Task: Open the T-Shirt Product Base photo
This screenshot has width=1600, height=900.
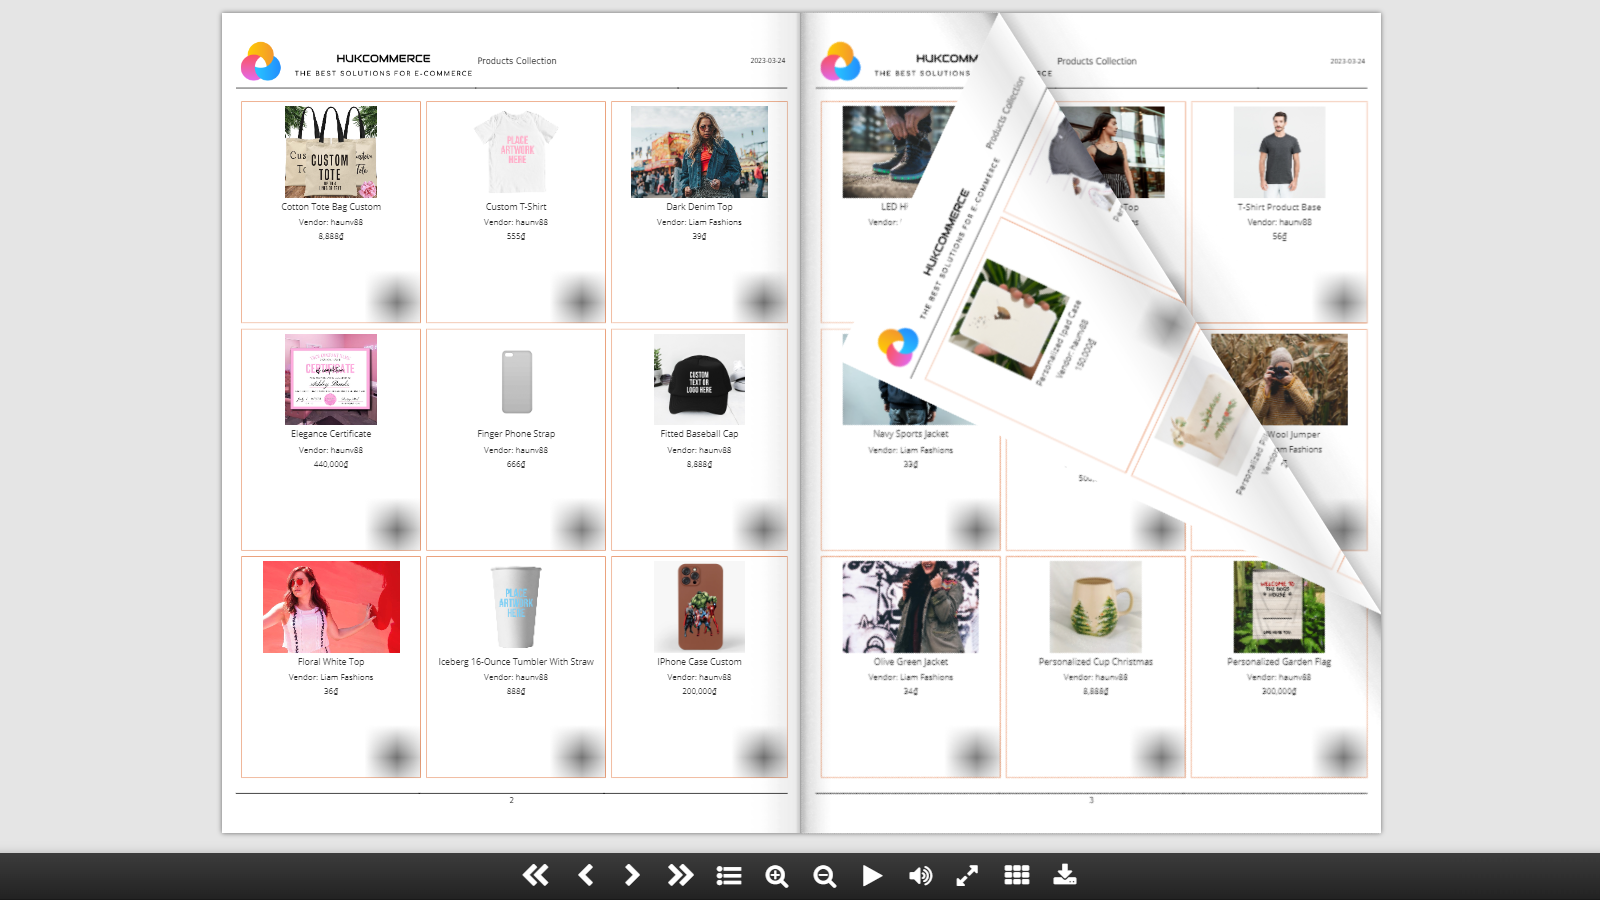Action: 1279,151
